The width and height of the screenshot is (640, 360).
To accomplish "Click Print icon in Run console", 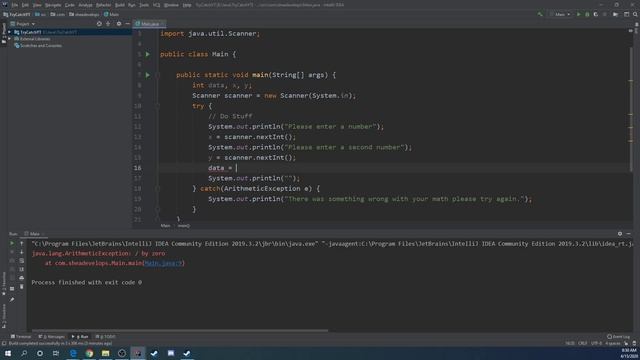I will coord(22,278).
